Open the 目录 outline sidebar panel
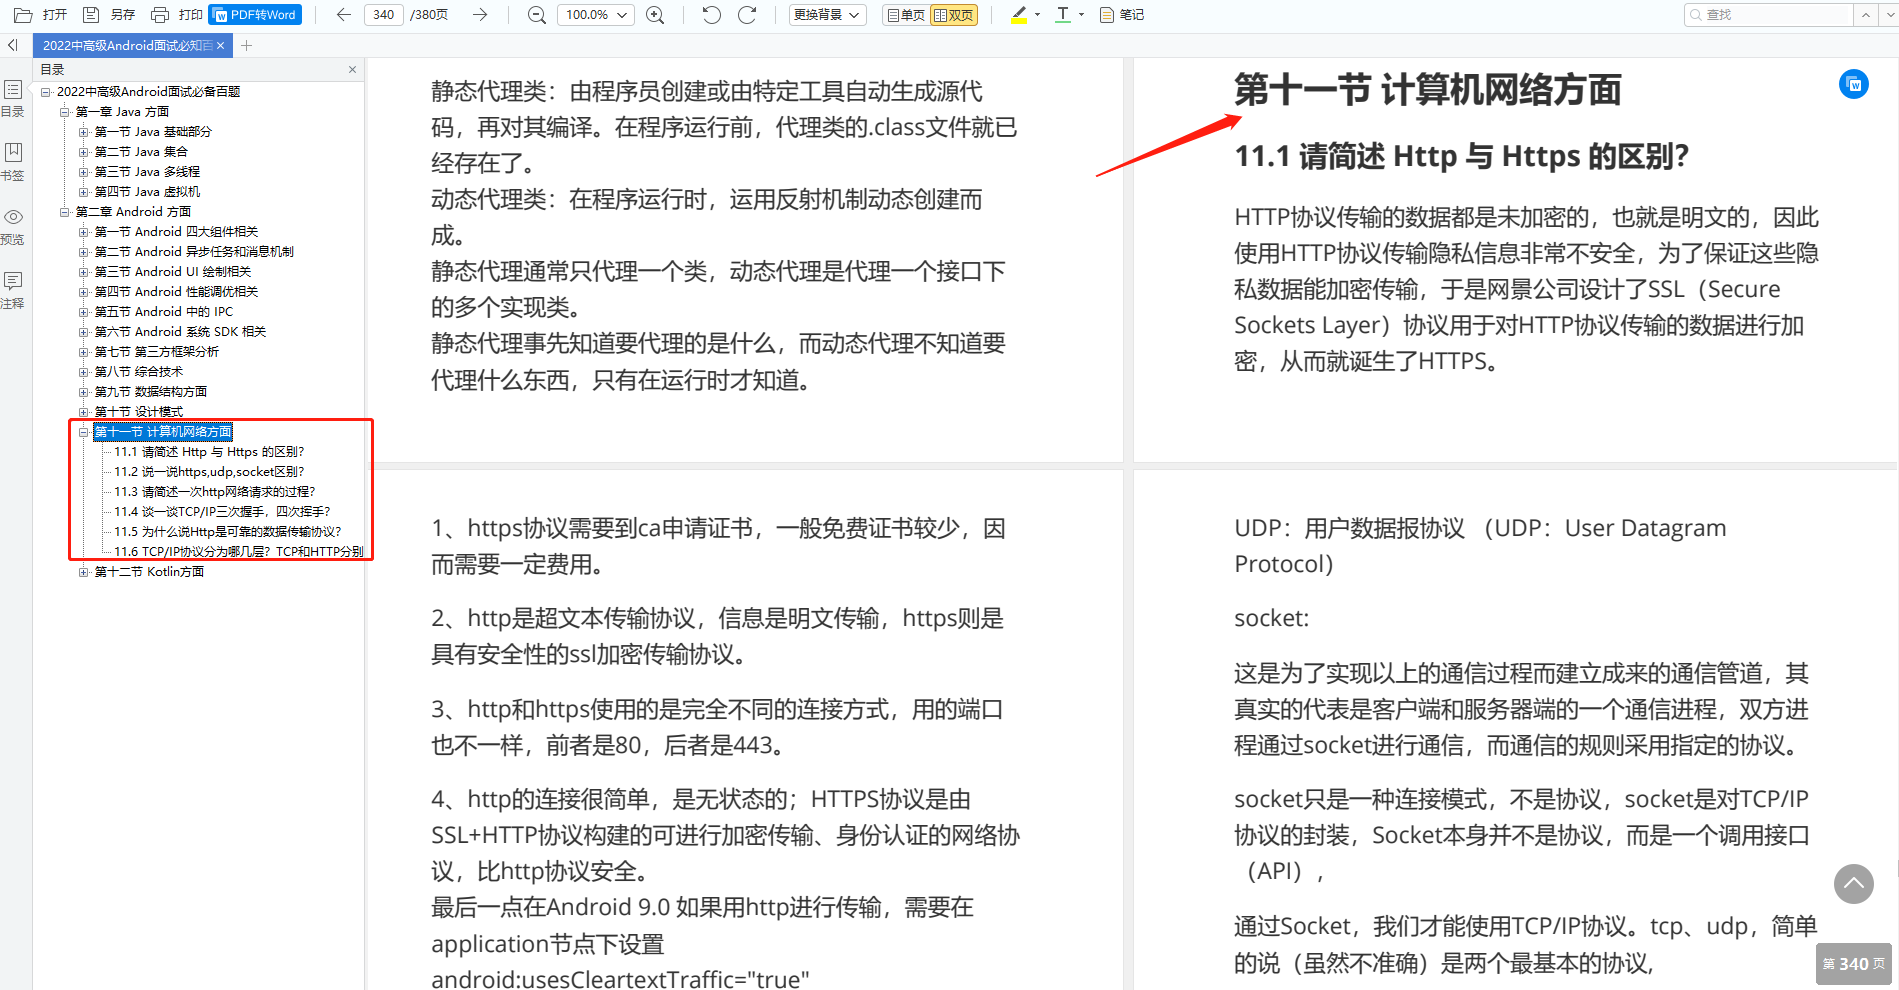This screenshot has width=1899, height=990. click(13, 98)
